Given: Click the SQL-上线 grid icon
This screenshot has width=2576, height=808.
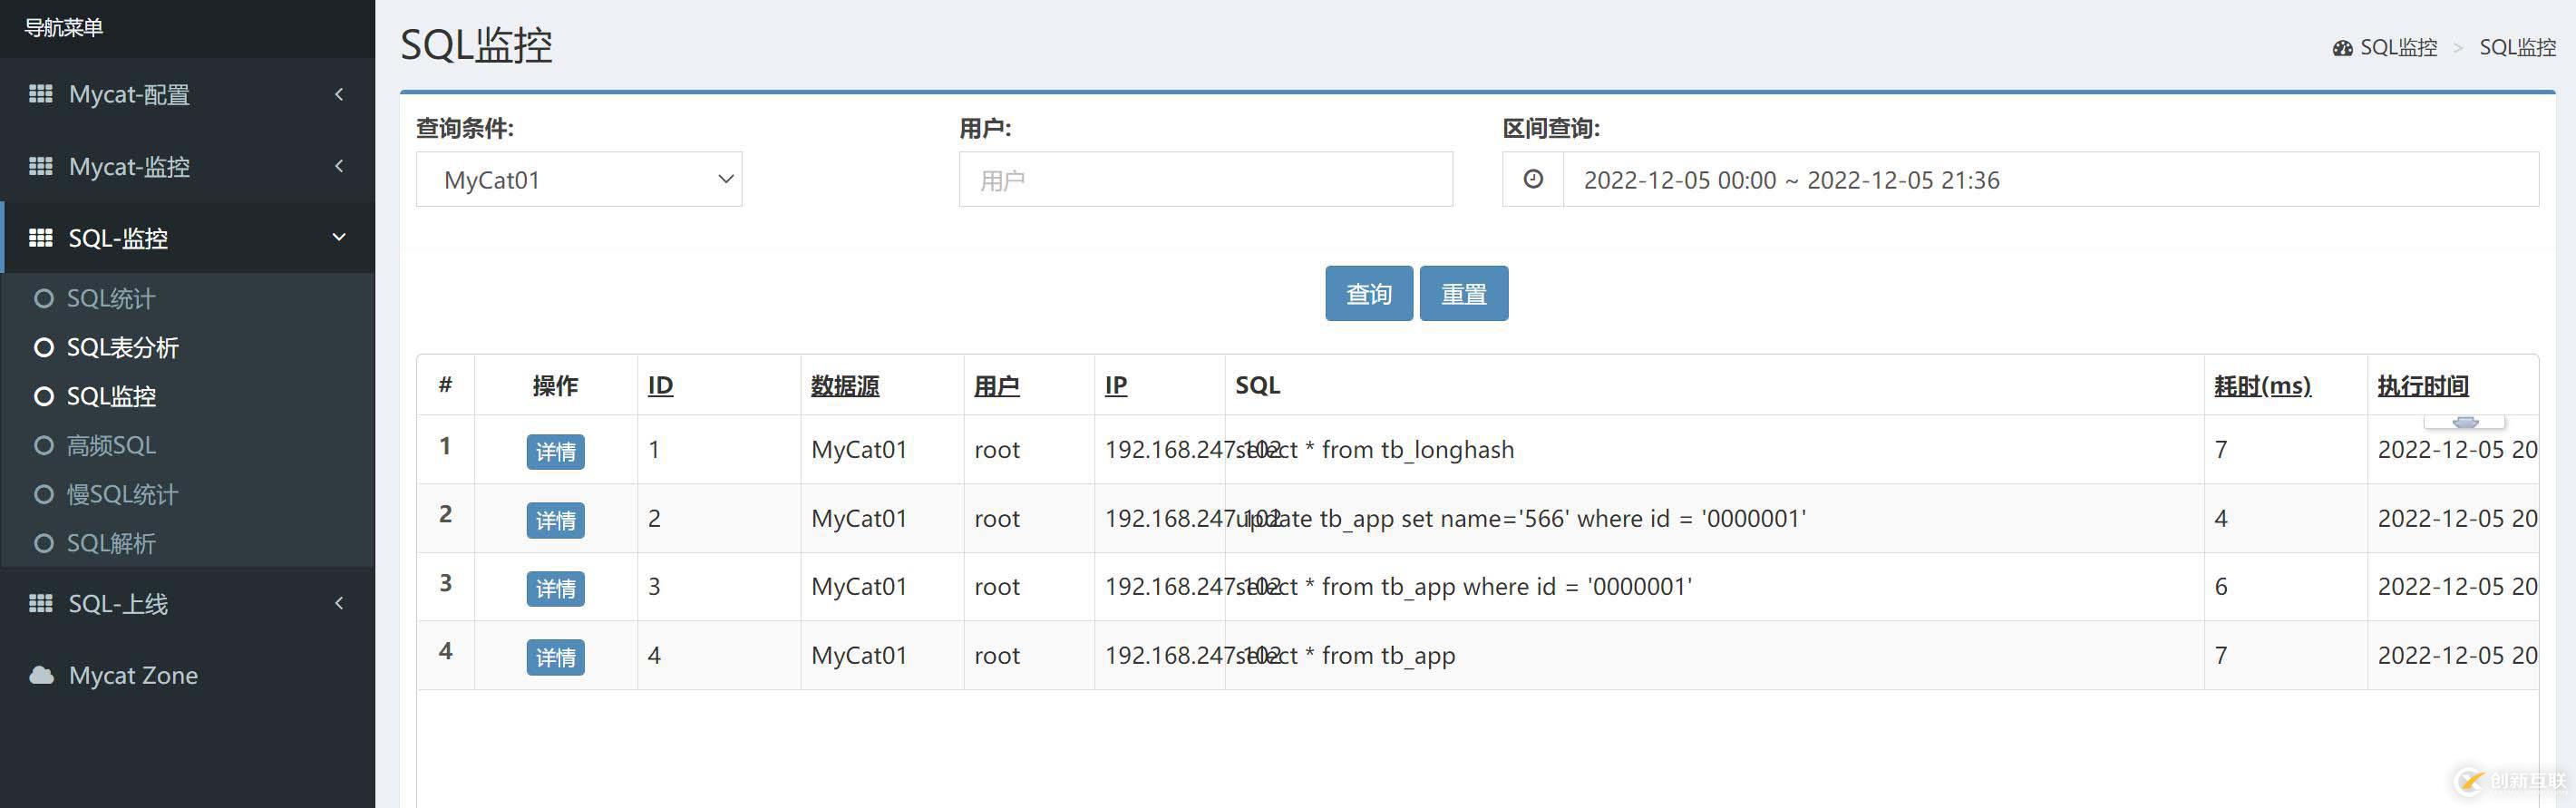Looking at the screenshot, I should (40, 603).
